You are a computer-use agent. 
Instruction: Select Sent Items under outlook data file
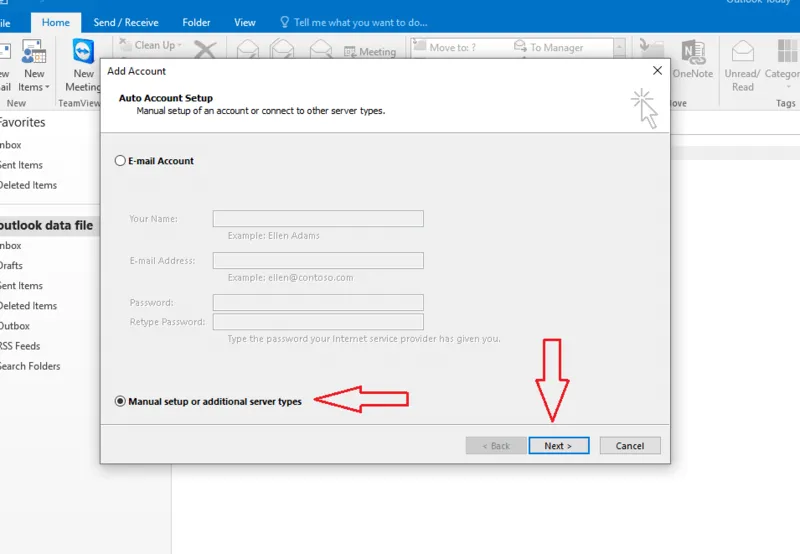21,286
